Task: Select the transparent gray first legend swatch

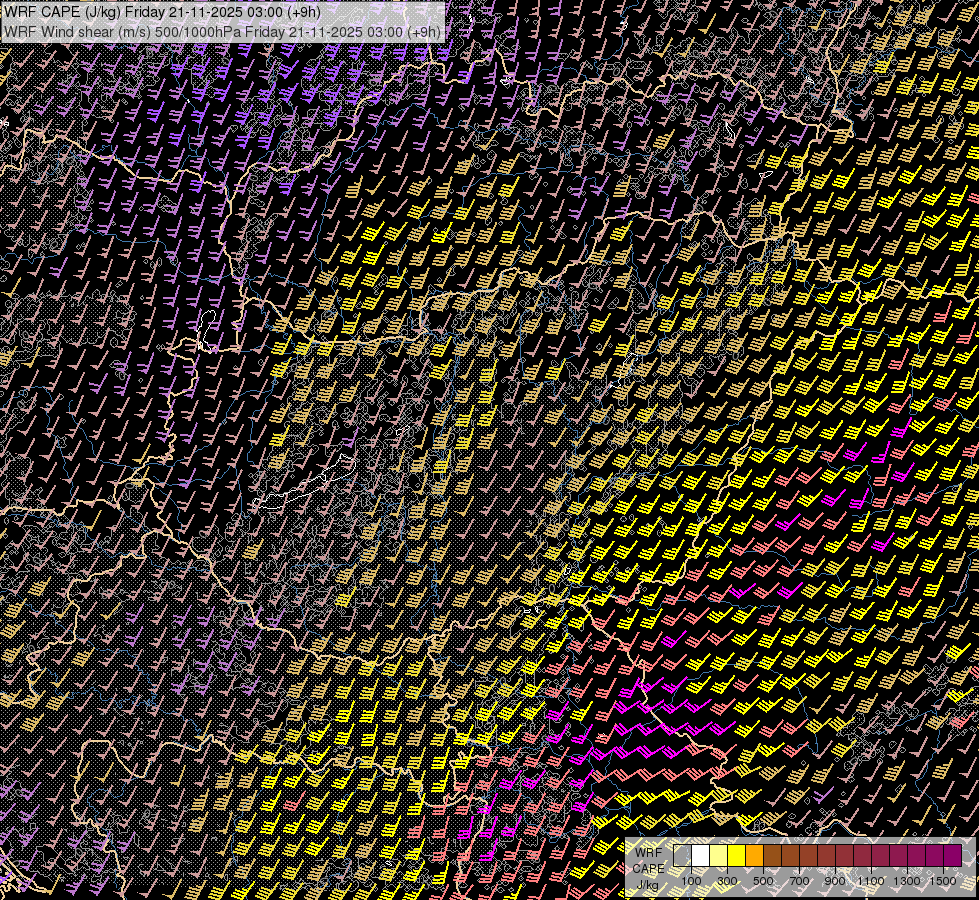Action: 682,856
